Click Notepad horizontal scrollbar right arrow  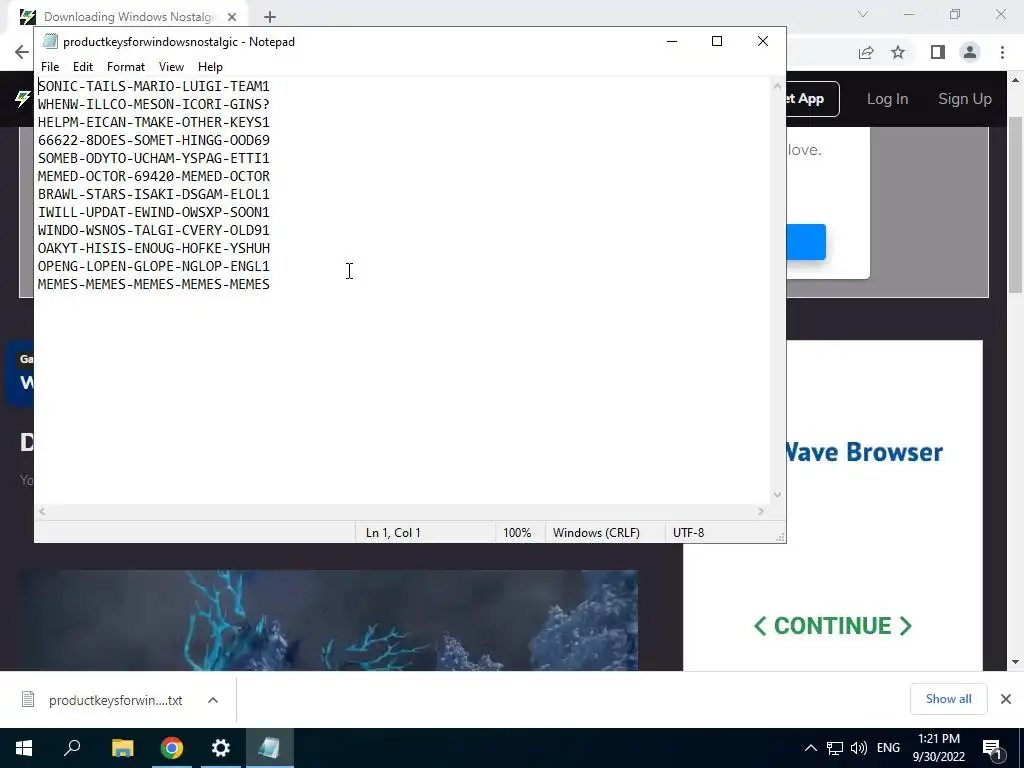(x=761, y=511)
